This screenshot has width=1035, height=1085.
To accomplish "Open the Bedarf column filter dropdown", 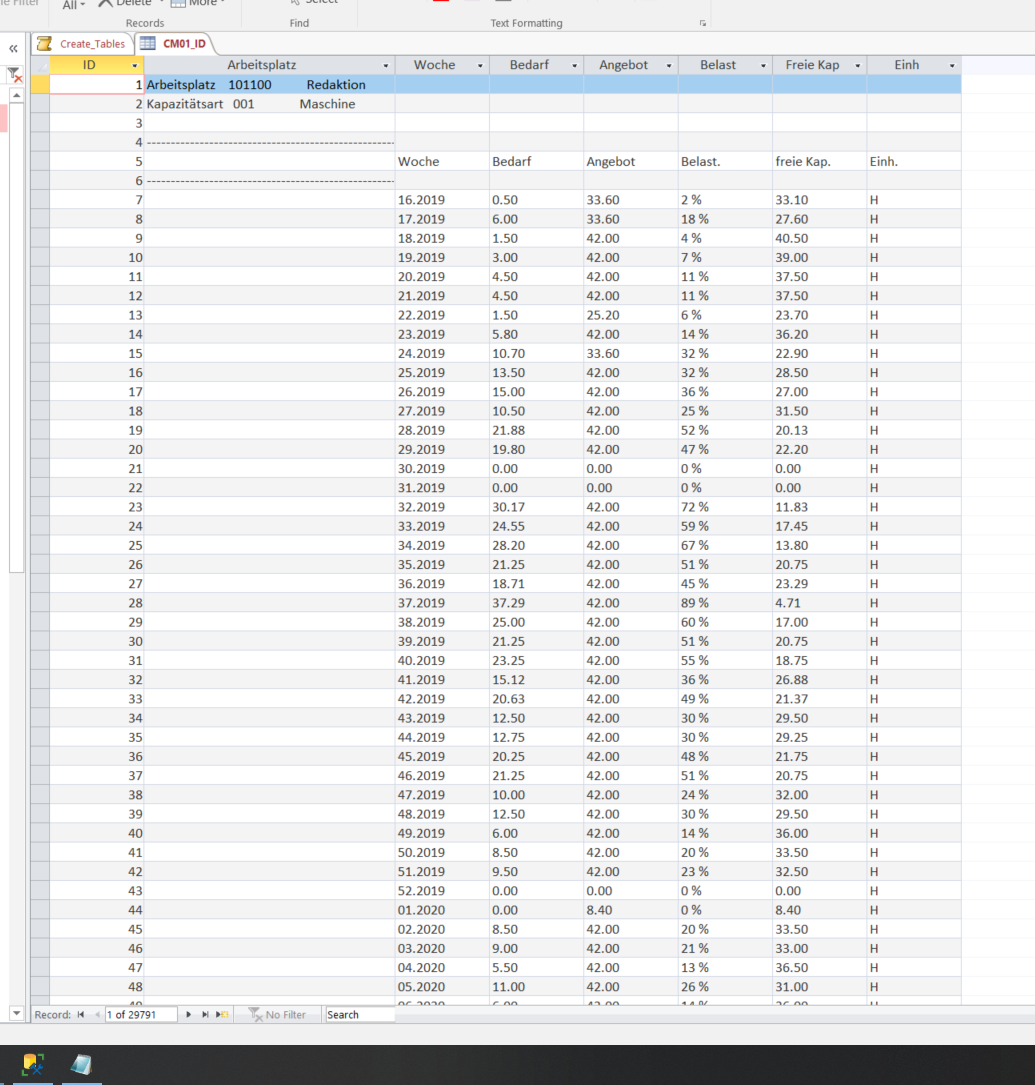I will 574,66.
